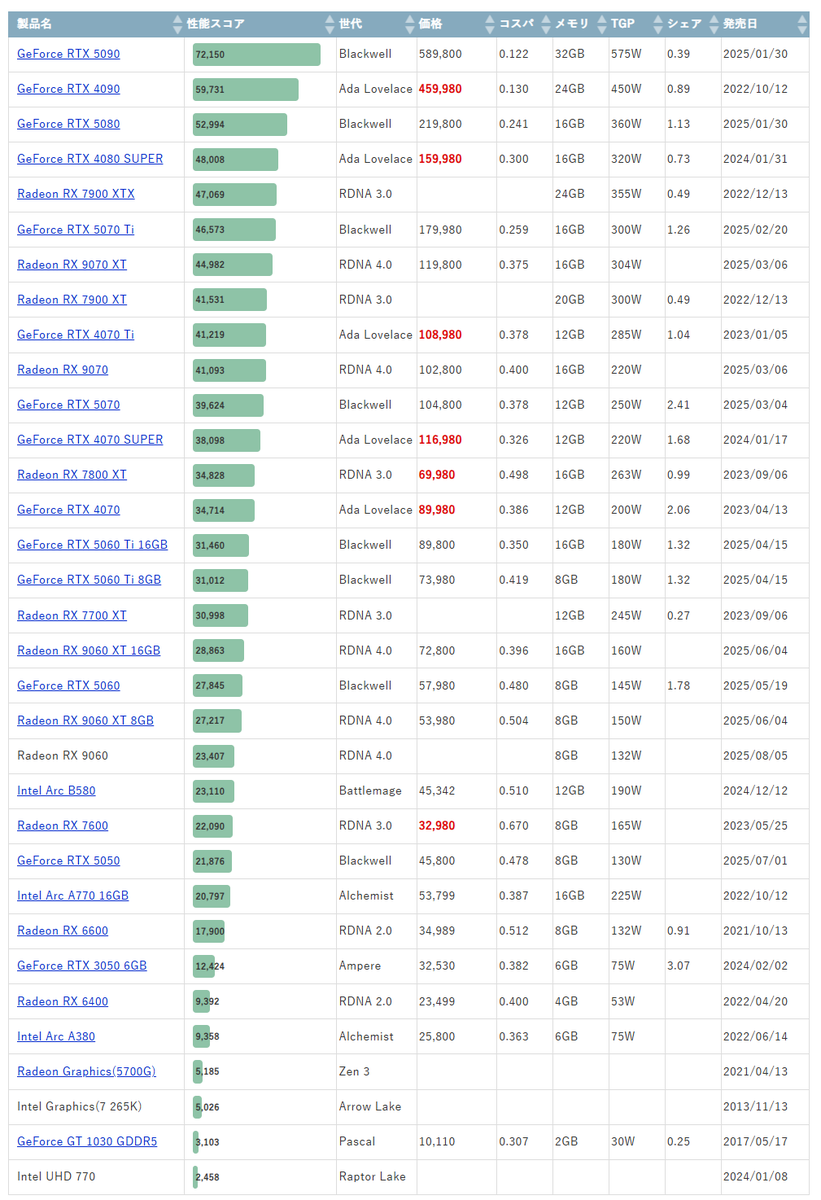
Task: Click the 72,150 score bar for RTX 5090
Action: (x=257, y=54)
